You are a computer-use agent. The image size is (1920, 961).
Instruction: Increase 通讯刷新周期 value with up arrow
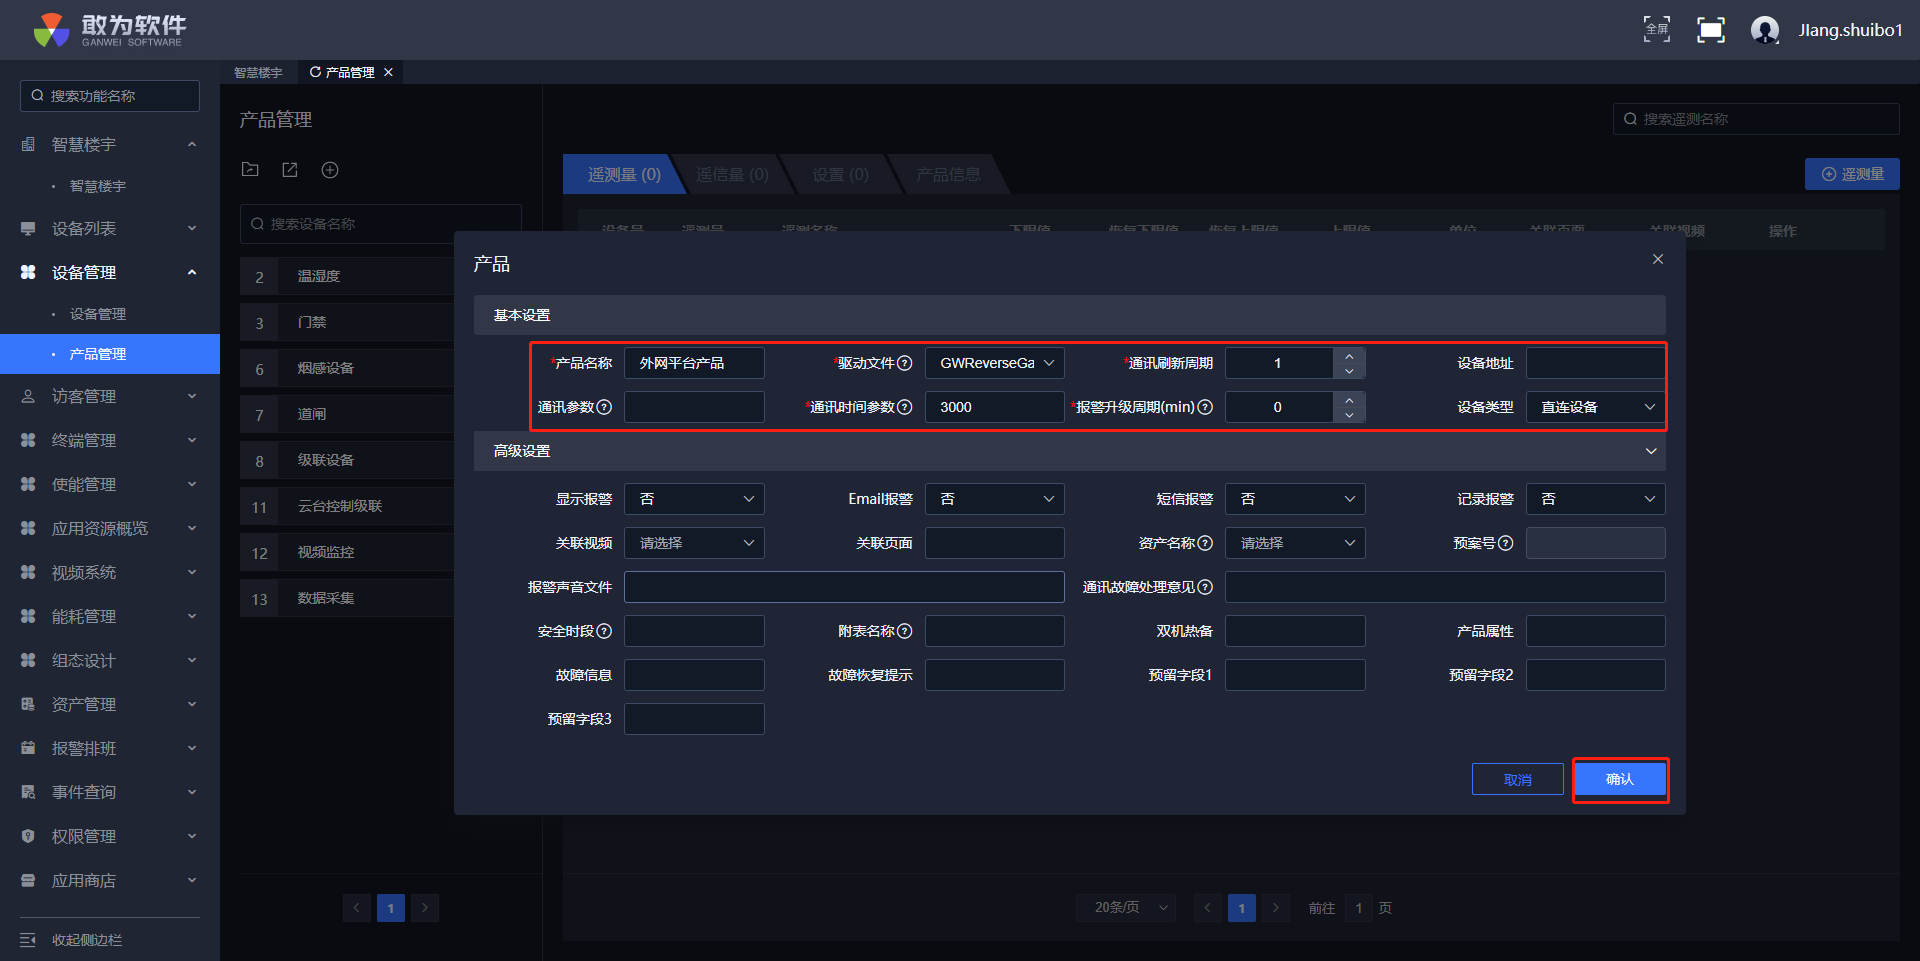pyautogui.click(x=1349, y=356)
